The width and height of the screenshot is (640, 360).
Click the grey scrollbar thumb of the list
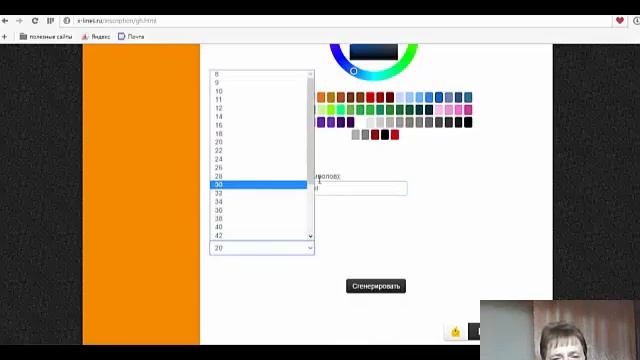point(311,131)
